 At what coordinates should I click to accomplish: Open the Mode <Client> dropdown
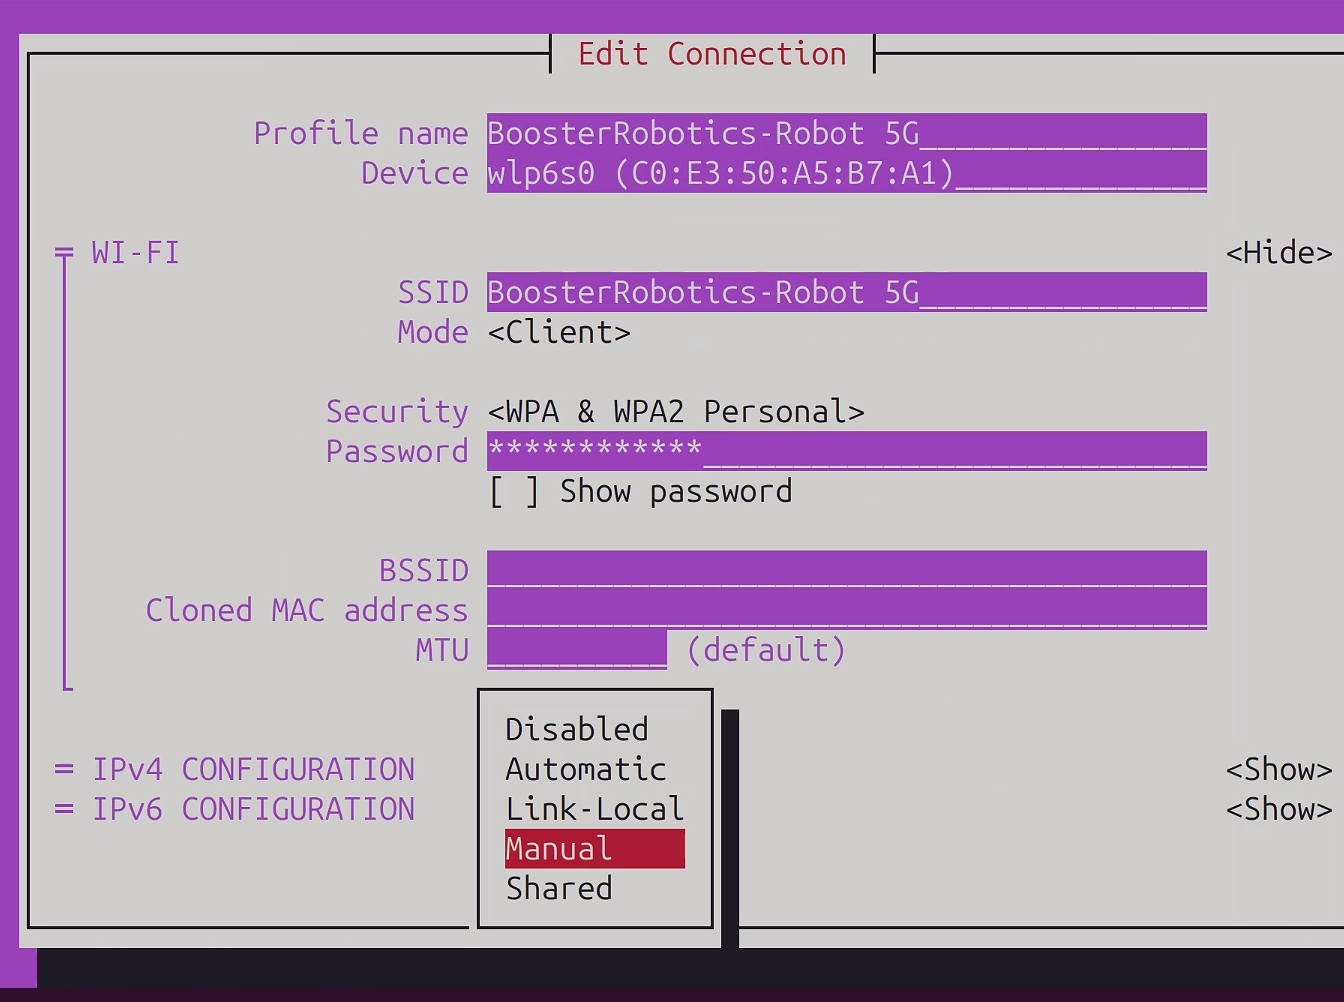(x=559, y=332)
